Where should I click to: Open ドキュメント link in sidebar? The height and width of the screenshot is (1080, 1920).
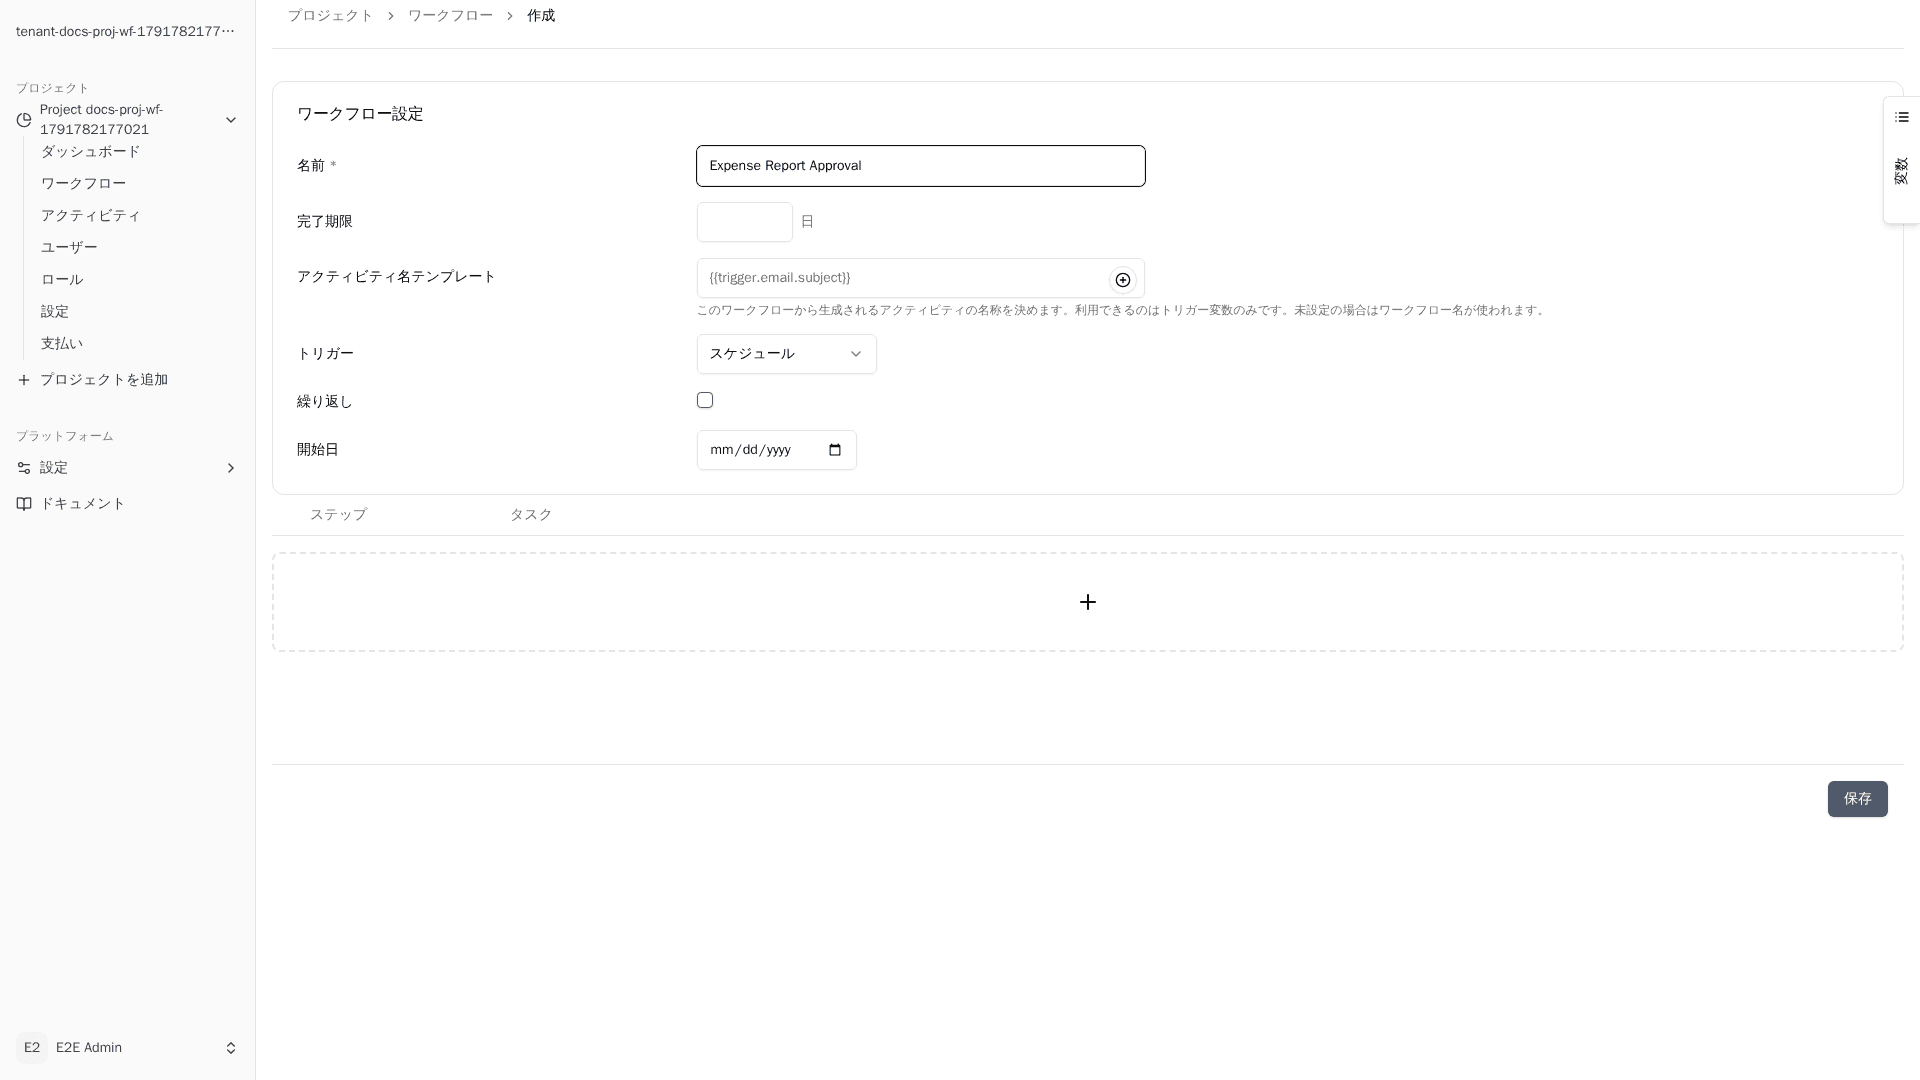click(83, 504)
